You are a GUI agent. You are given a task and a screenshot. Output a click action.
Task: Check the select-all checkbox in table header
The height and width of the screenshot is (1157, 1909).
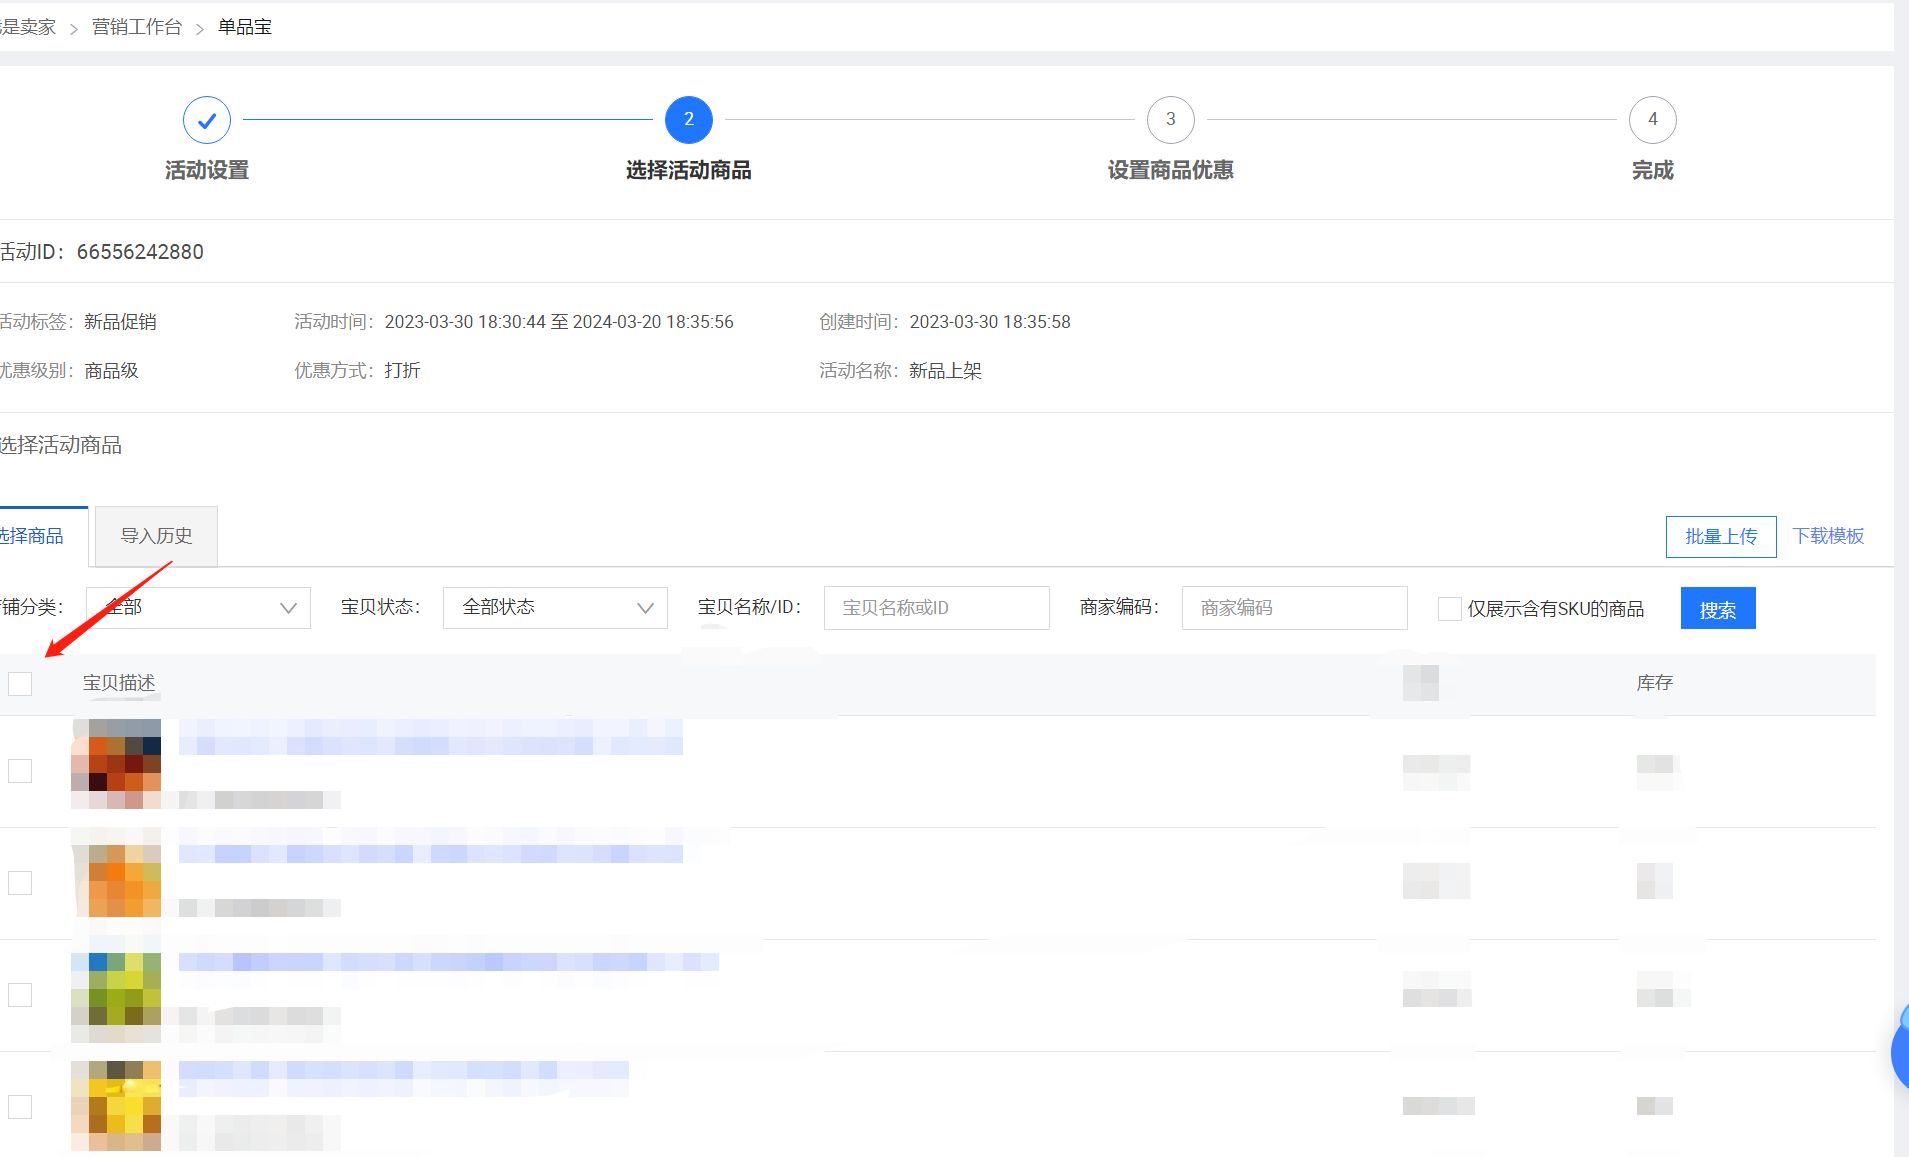[20, 683]
